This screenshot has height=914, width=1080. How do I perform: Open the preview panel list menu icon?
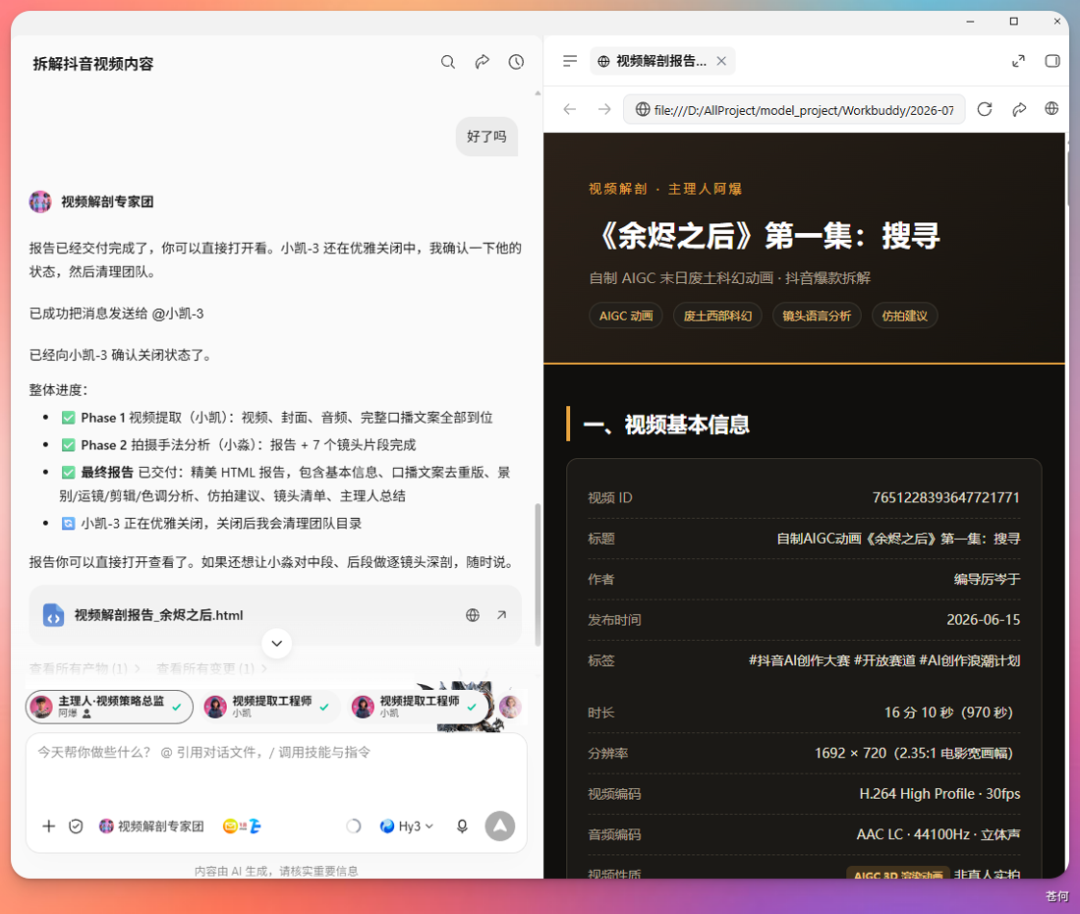coord(570,61)
